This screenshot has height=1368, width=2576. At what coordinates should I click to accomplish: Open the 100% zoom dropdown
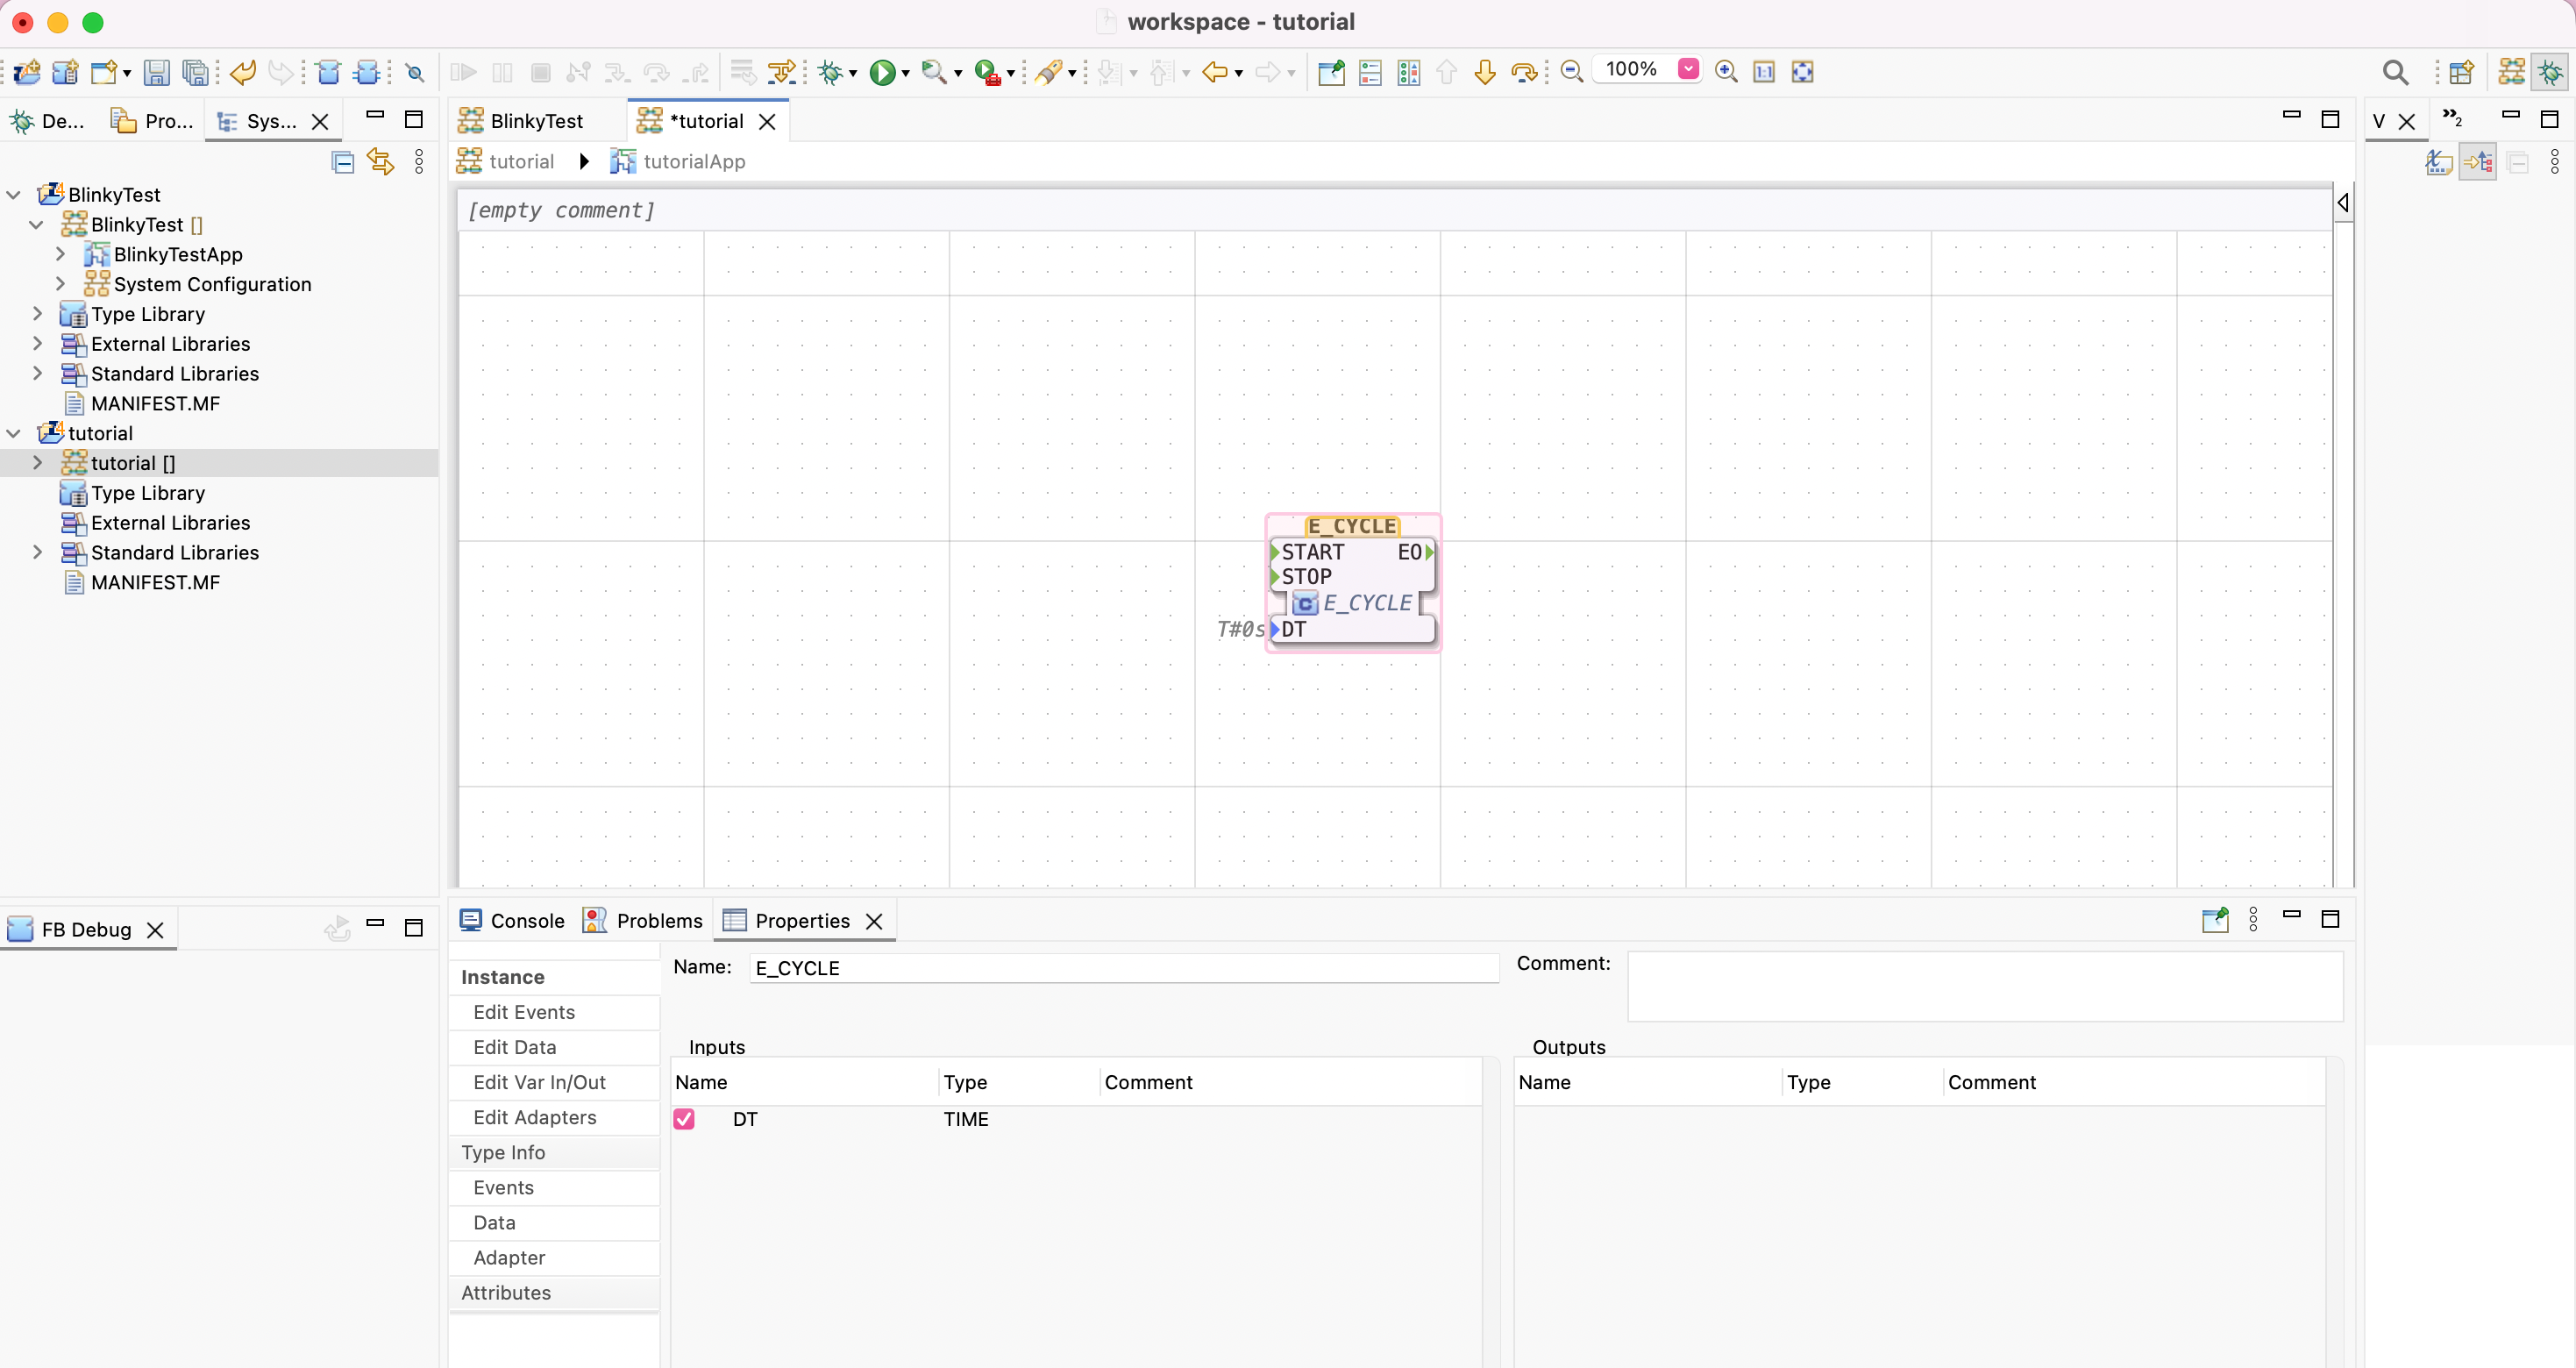tap(1688, 69)
